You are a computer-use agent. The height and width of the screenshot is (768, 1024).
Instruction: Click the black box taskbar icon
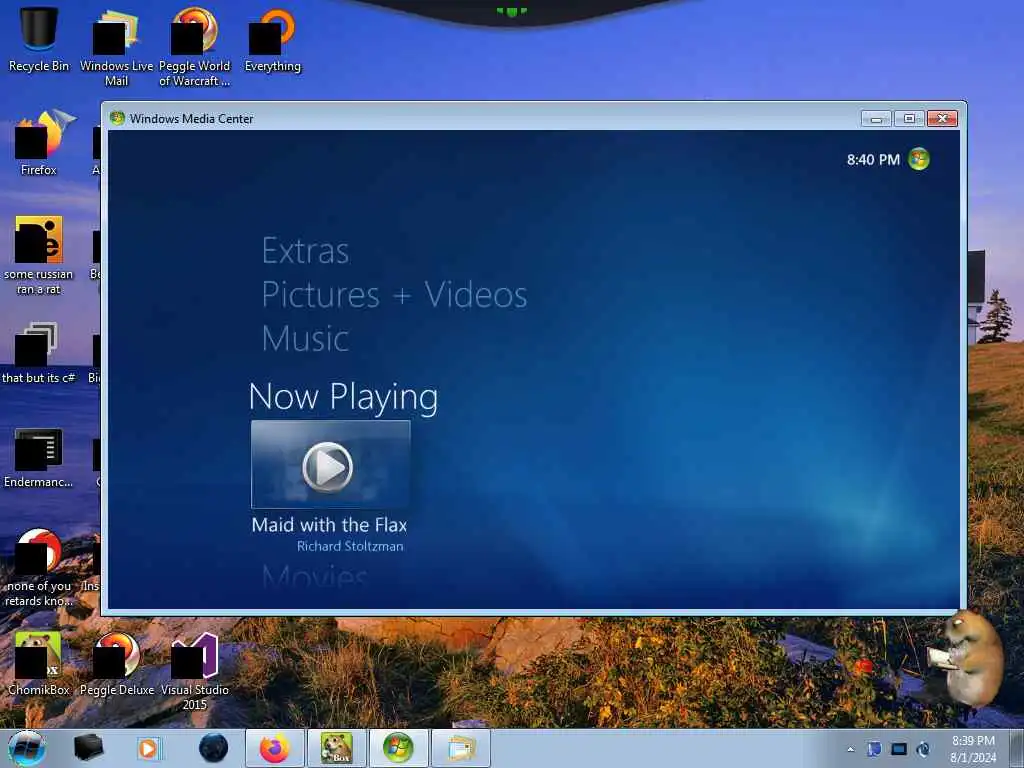88,748
